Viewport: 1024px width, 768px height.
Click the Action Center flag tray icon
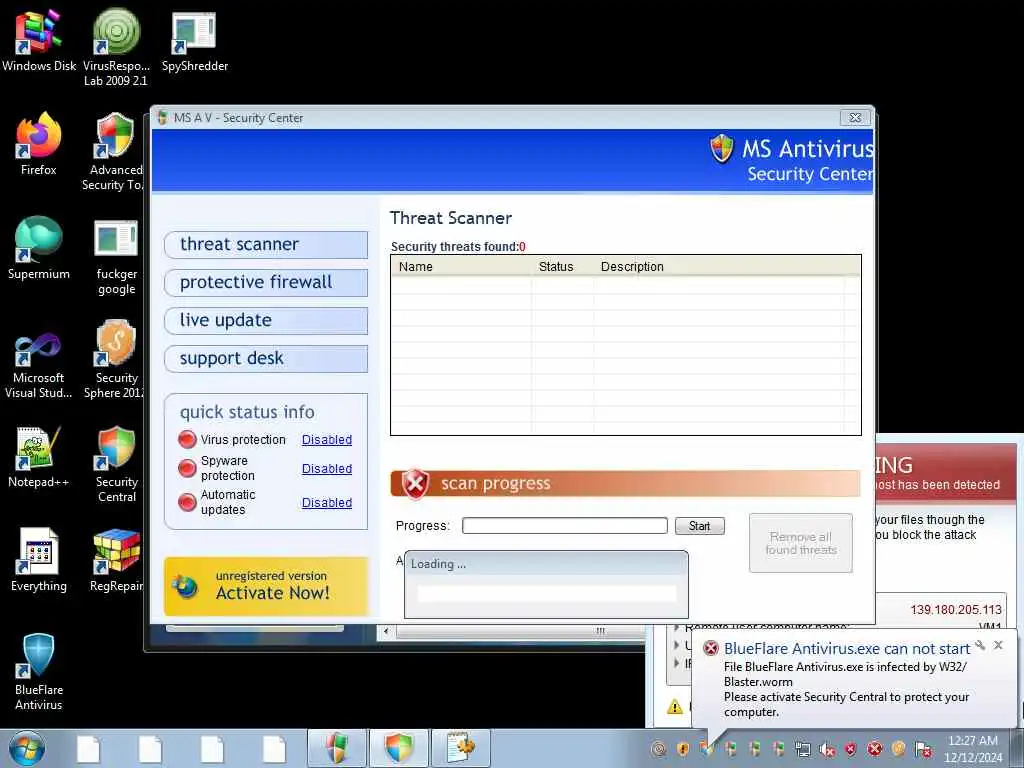coord(923,749)
